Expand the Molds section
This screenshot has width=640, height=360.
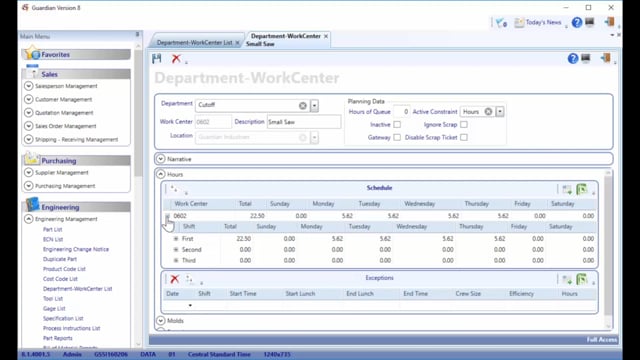point(161,321)
